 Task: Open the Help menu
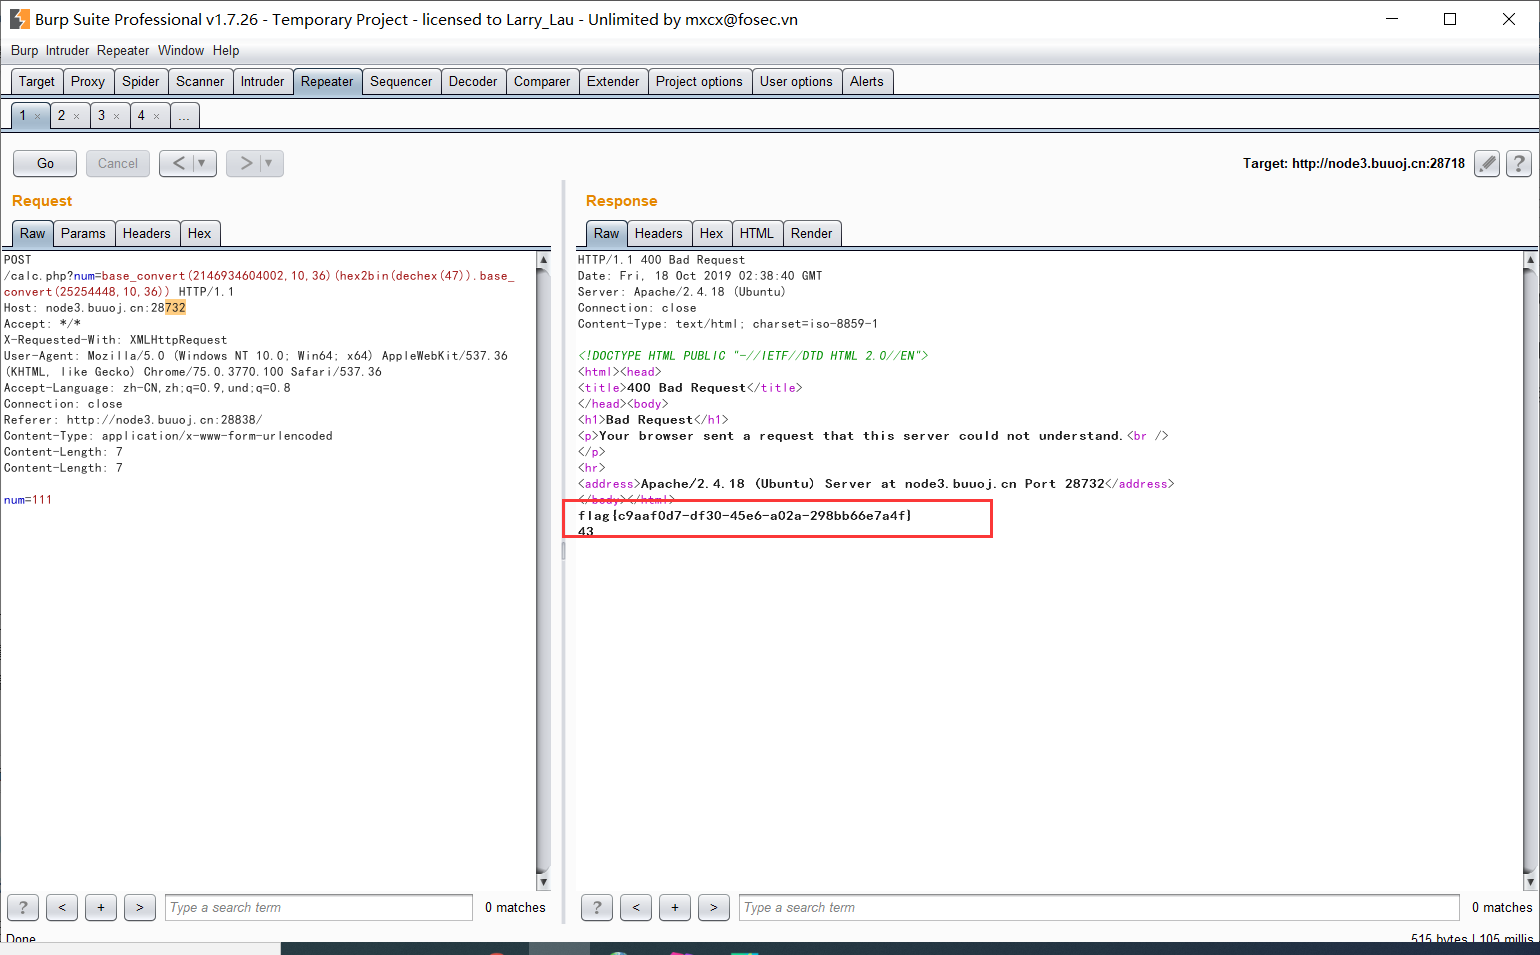coord(226,50)
